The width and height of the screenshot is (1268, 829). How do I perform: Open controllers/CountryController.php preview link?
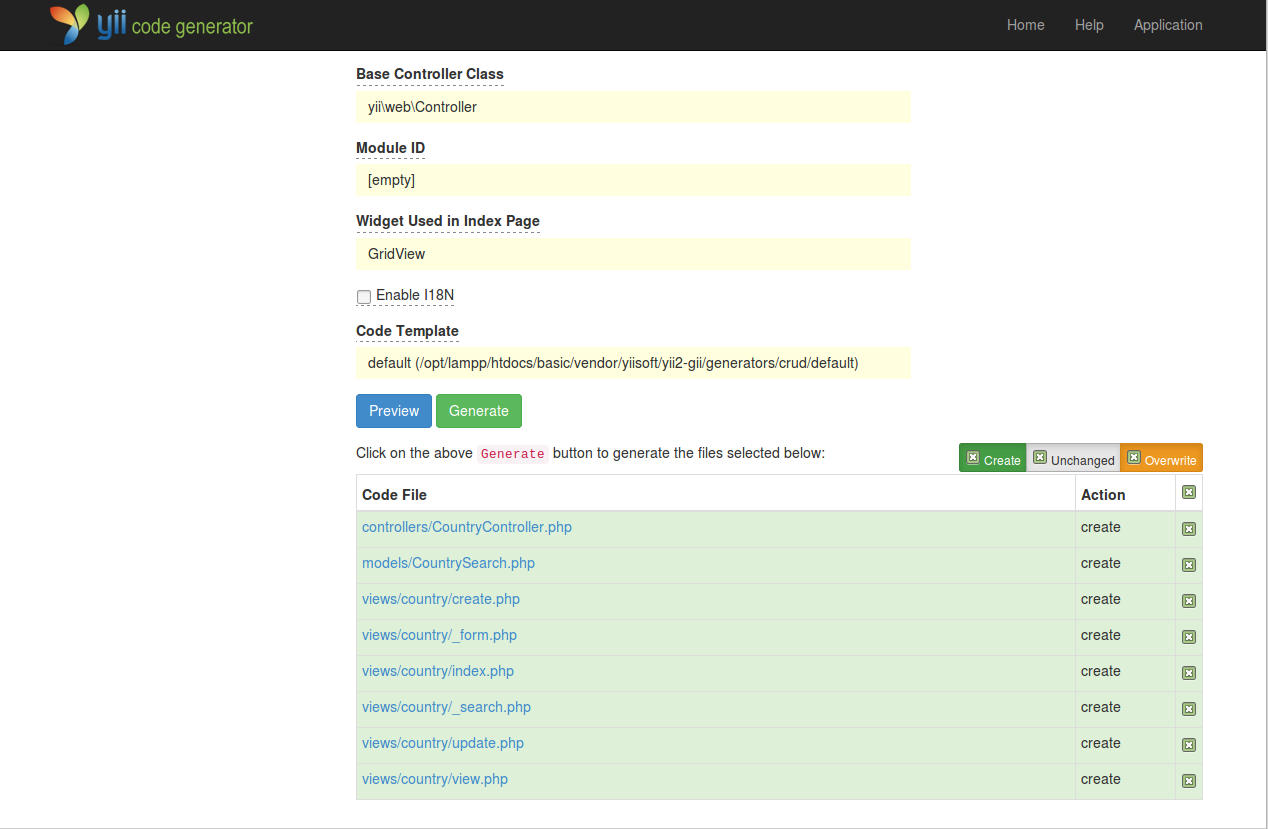pyautogui.click(x=467, y=527)
